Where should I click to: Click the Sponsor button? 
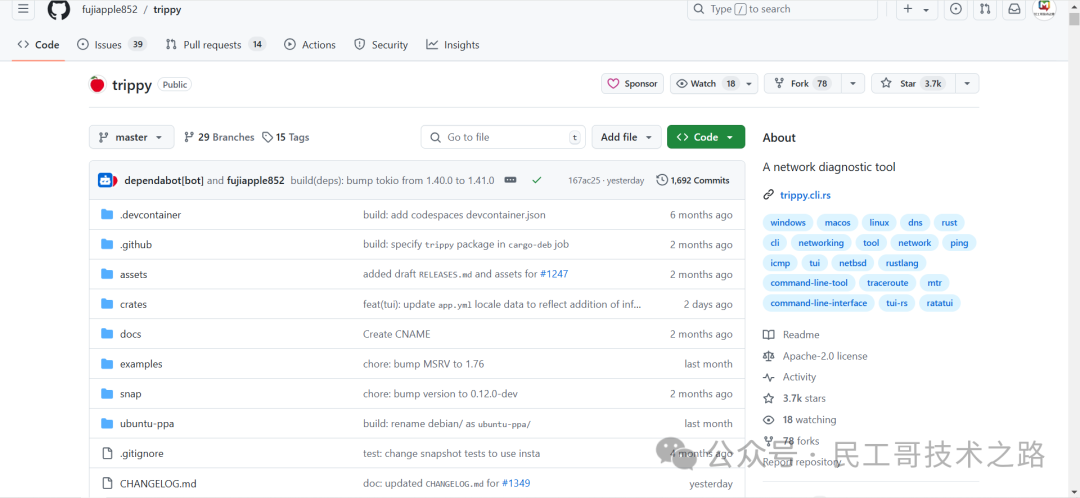(632, 83)
